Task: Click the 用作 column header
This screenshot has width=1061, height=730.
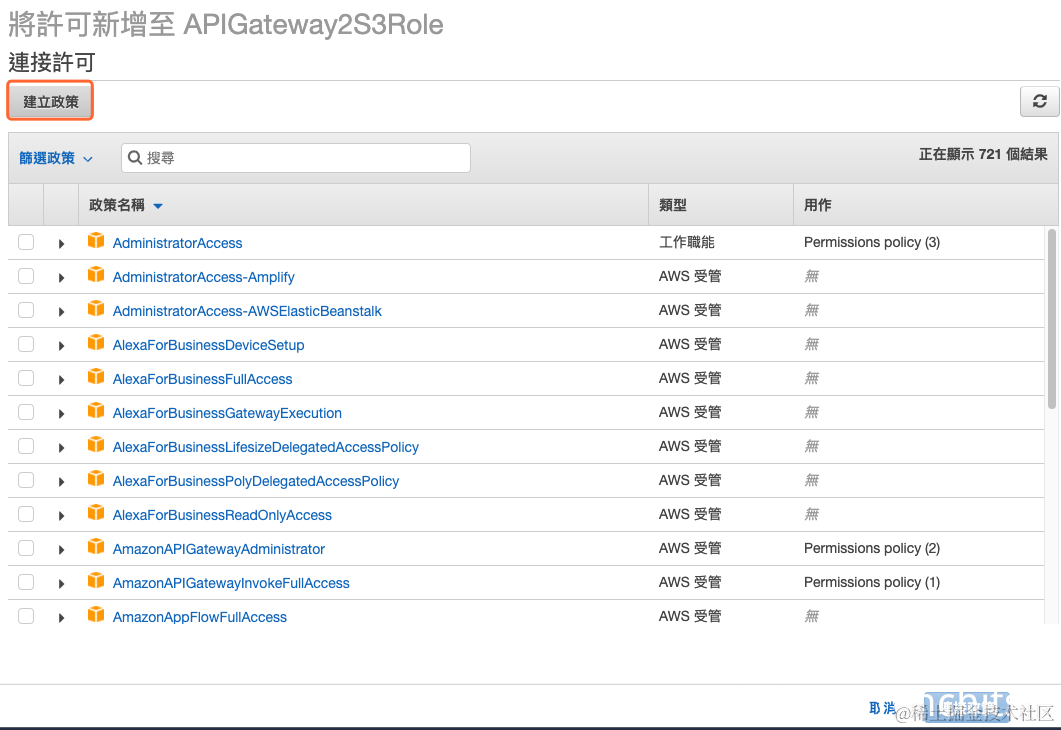Action: (x=817, y=205)
